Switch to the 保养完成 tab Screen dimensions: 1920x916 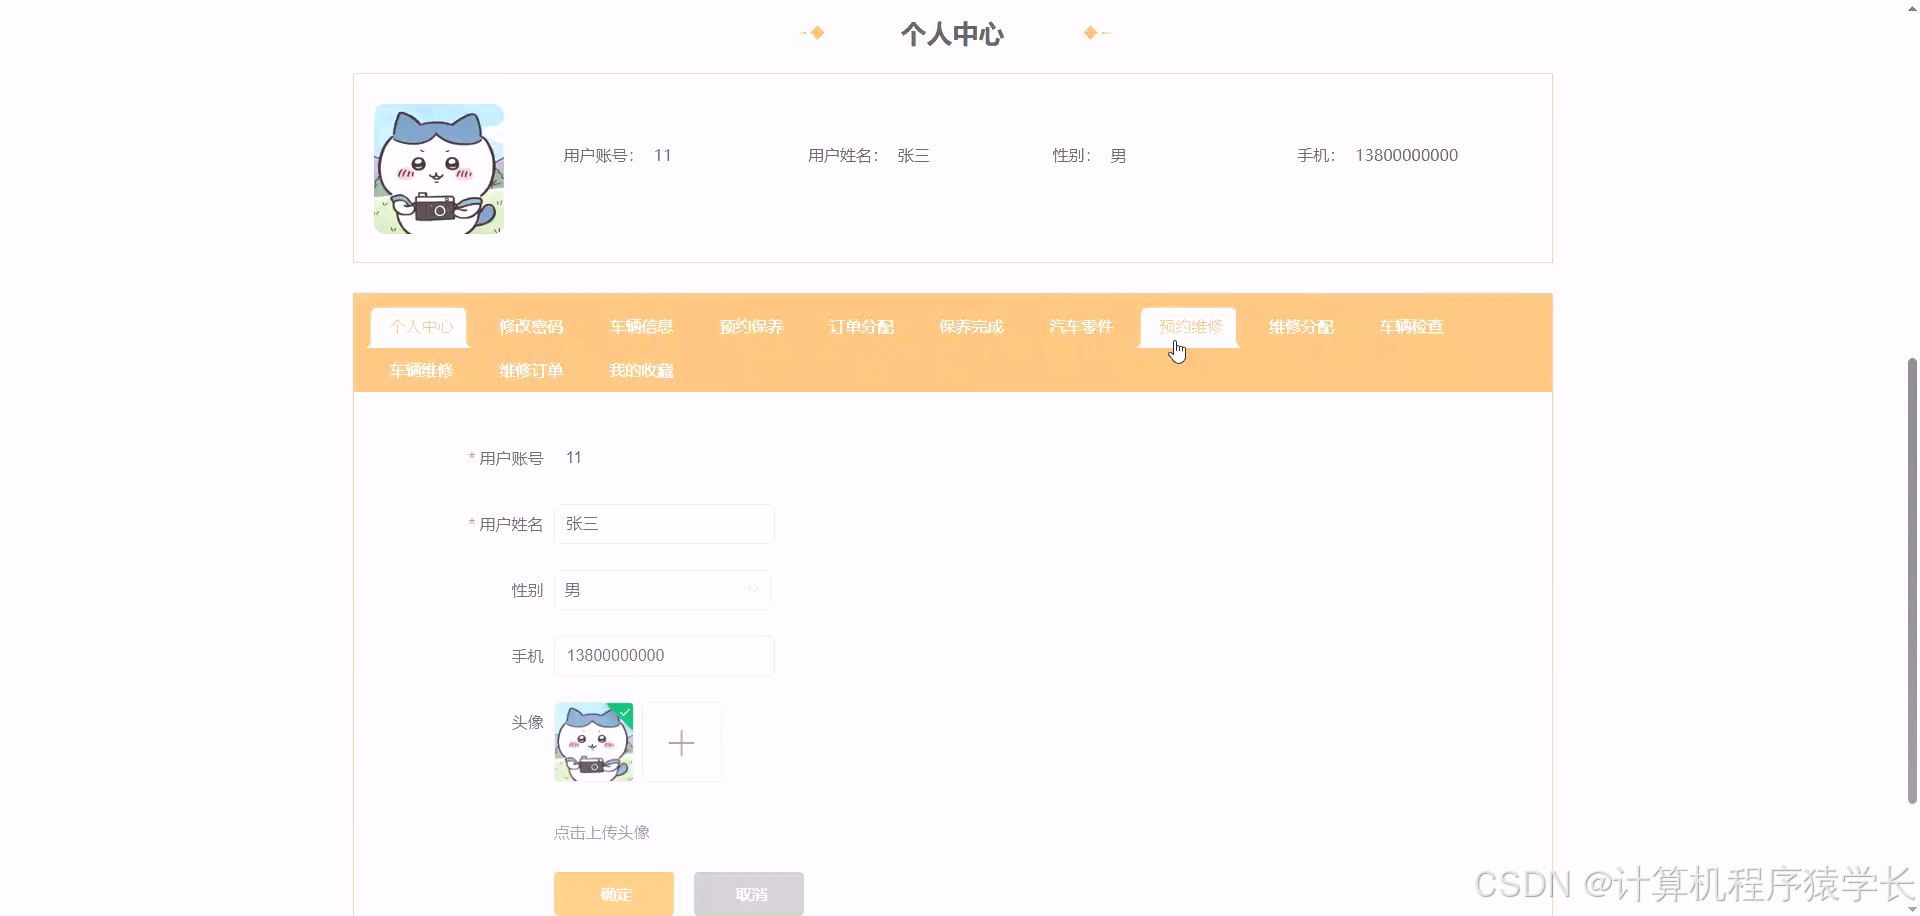pyautogui.click(x=971, y=326)
